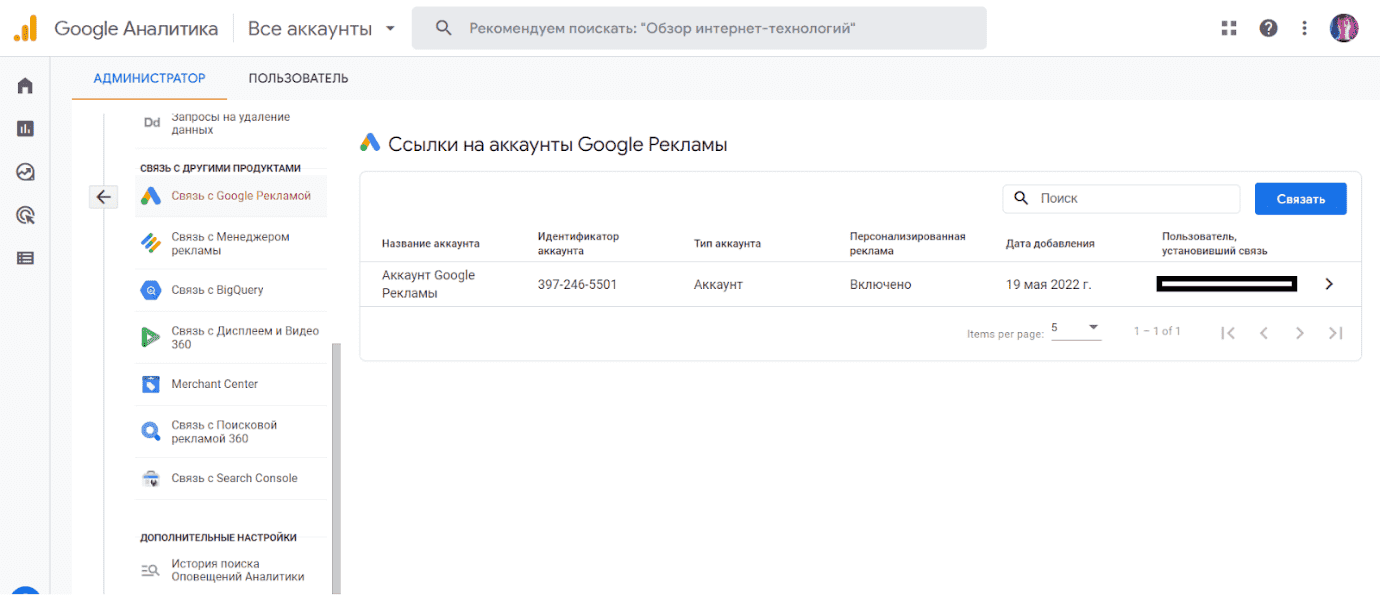
Task: Open 'История поиска Оповещений Аналитики'
Action: pyautogui.click(x=231, y=570)
